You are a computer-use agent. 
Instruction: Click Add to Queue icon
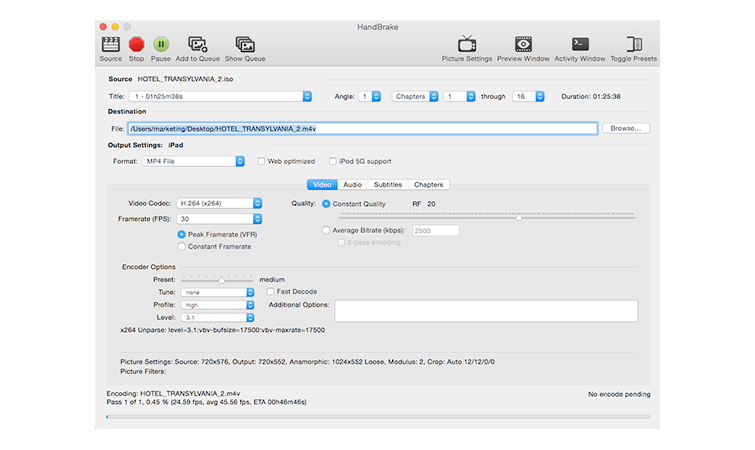(198, 44)
